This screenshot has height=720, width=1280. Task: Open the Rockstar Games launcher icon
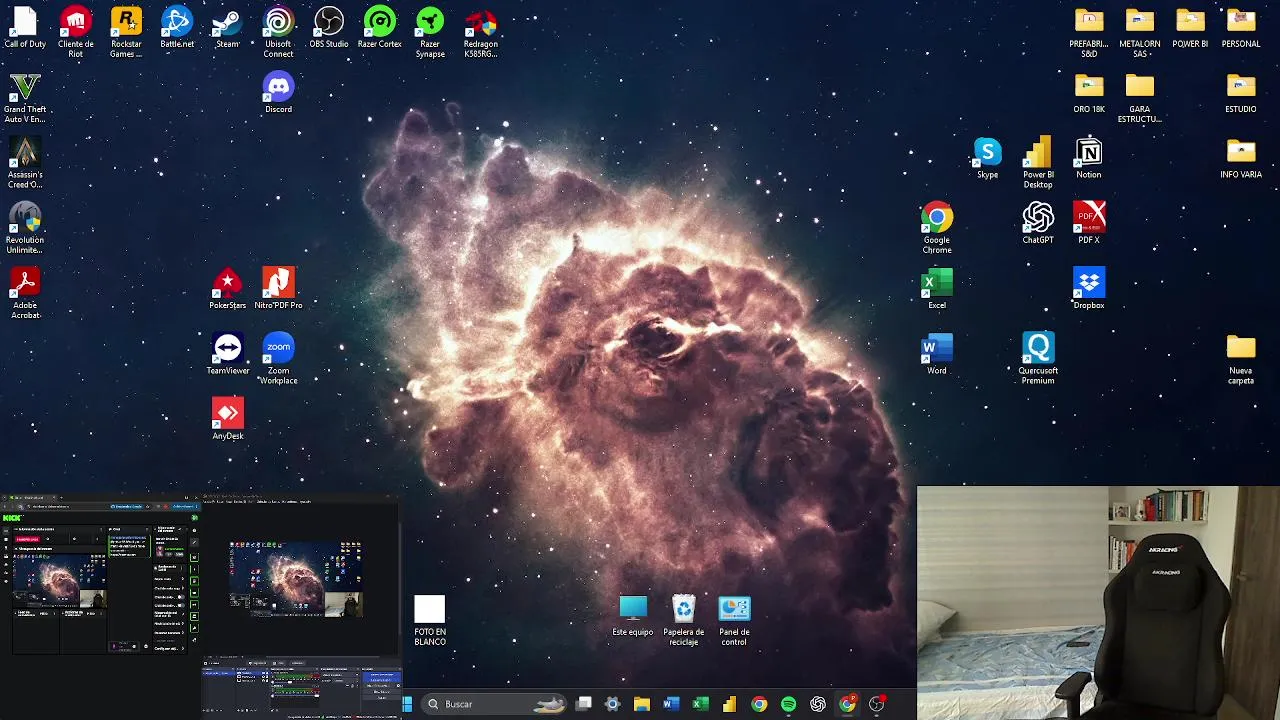(x=126, y=32)
